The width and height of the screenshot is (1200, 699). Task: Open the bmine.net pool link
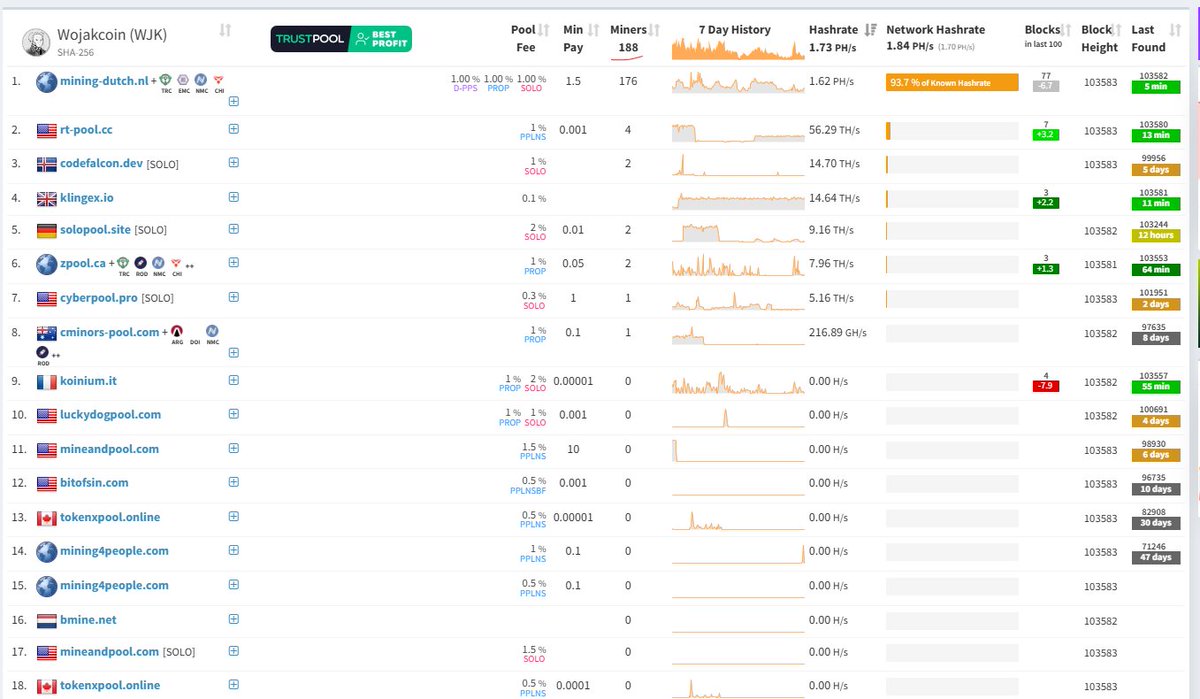point(87,620)
